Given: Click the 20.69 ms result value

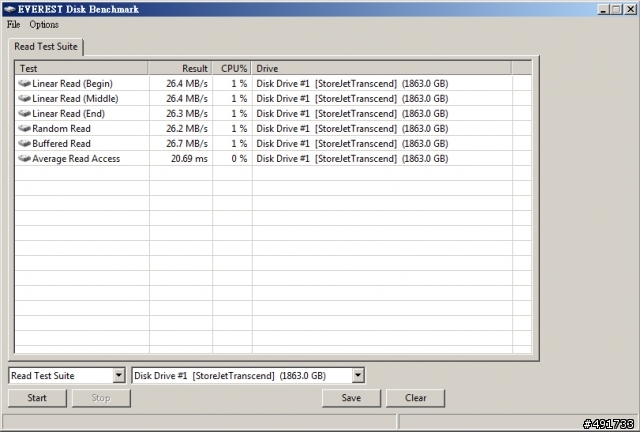Looking at the screenshot, I should coord(189,158).
